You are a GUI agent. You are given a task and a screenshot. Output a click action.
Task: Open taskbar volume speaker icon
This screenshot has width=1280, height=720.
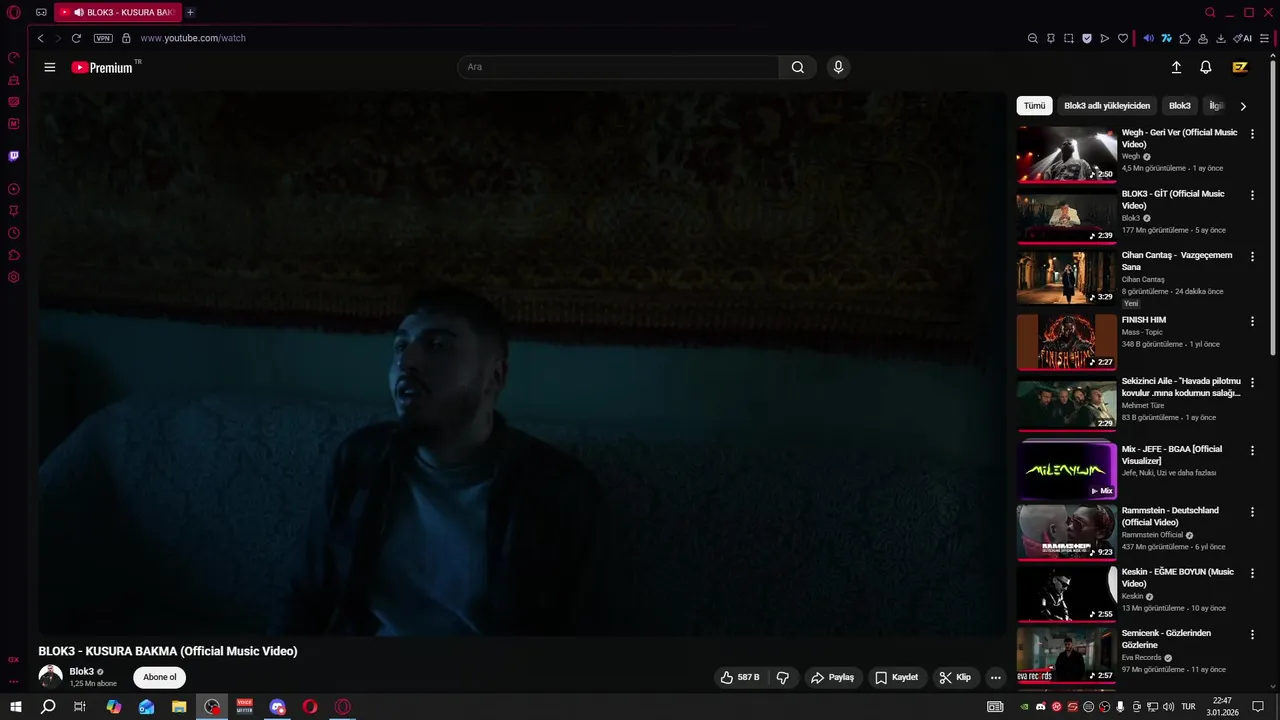(1167, 706)
